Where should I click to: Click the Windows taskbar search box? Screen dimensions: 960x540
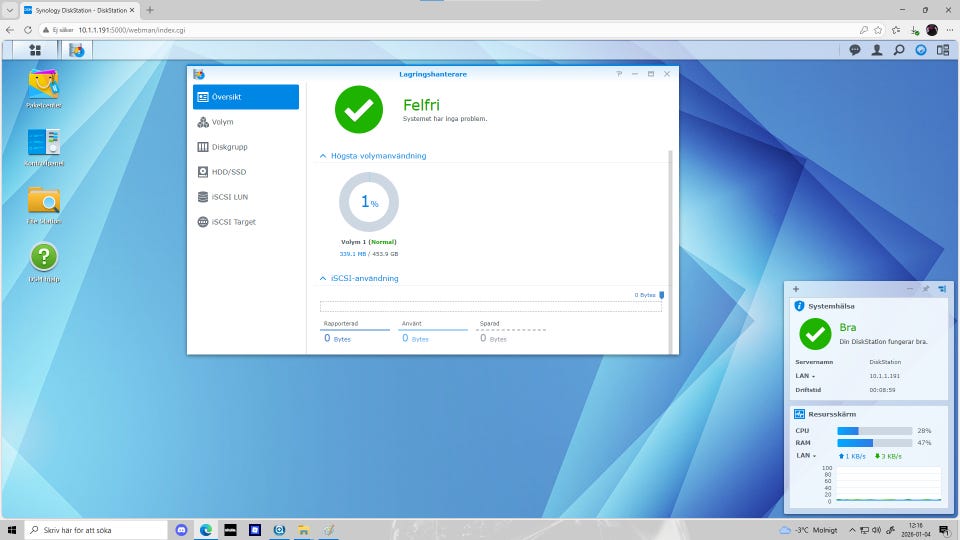click(x=96, y=529)
